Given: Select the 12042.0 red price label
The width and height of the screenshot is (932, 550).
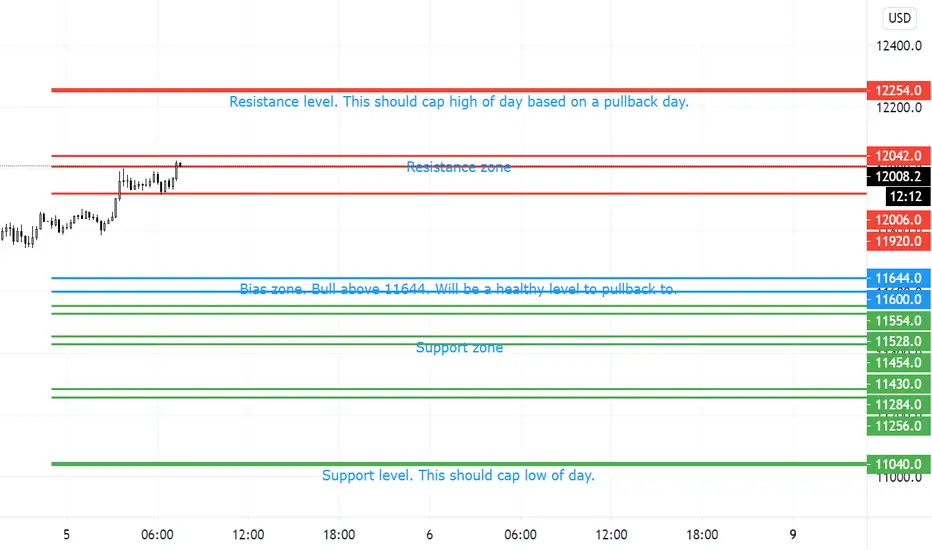Looking at the screenshot, I should 898,156.
